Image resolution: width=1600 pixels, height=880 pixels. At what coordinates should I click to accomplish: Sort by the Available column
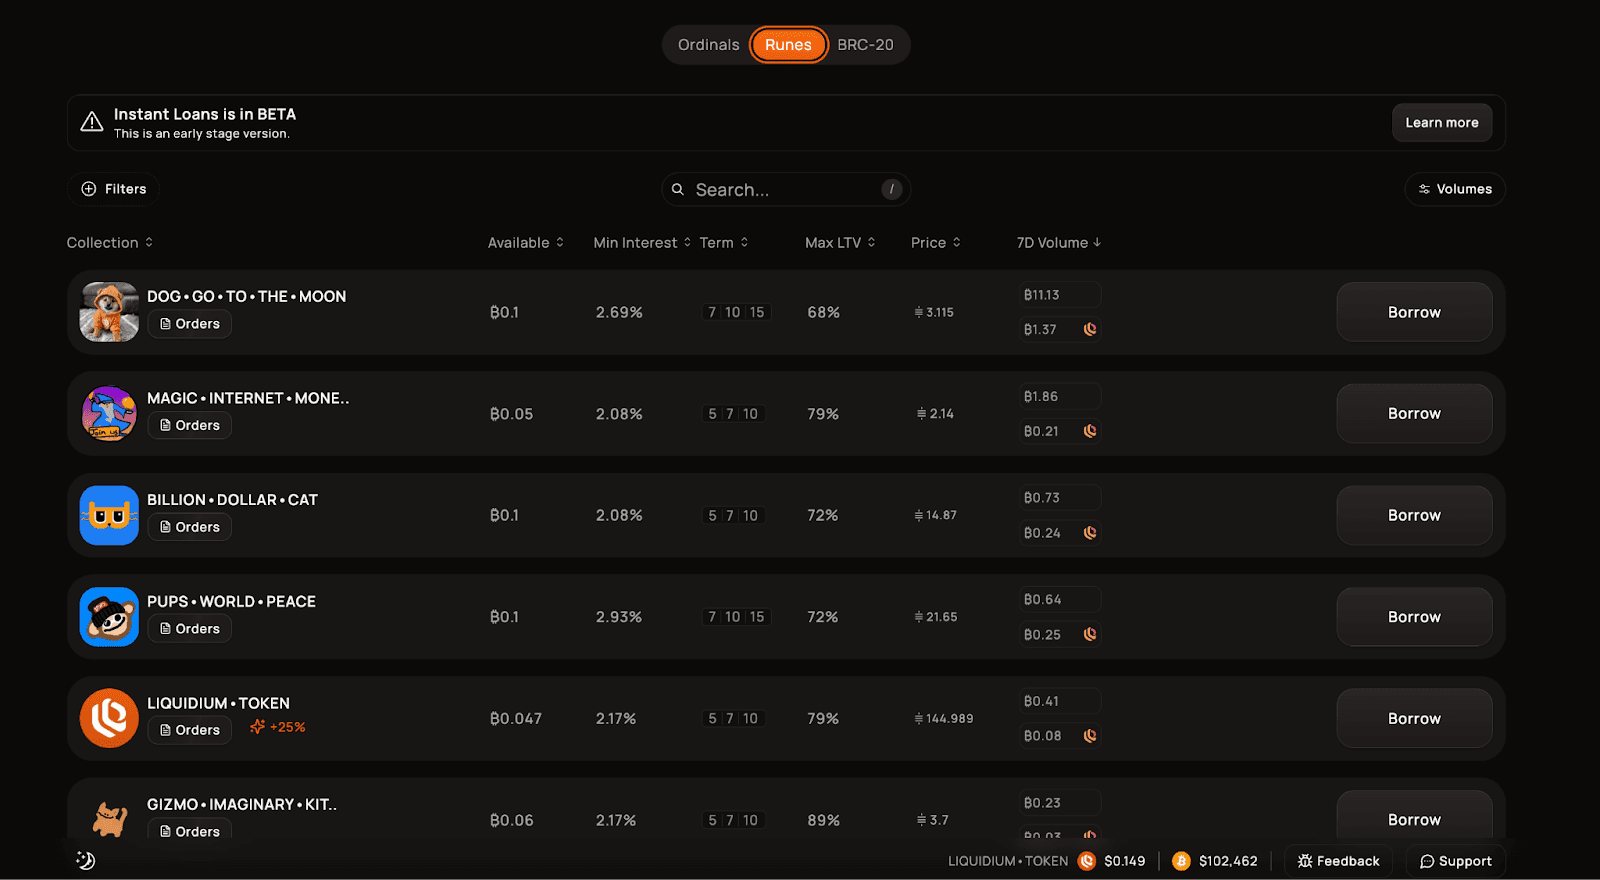pos(526,243)
